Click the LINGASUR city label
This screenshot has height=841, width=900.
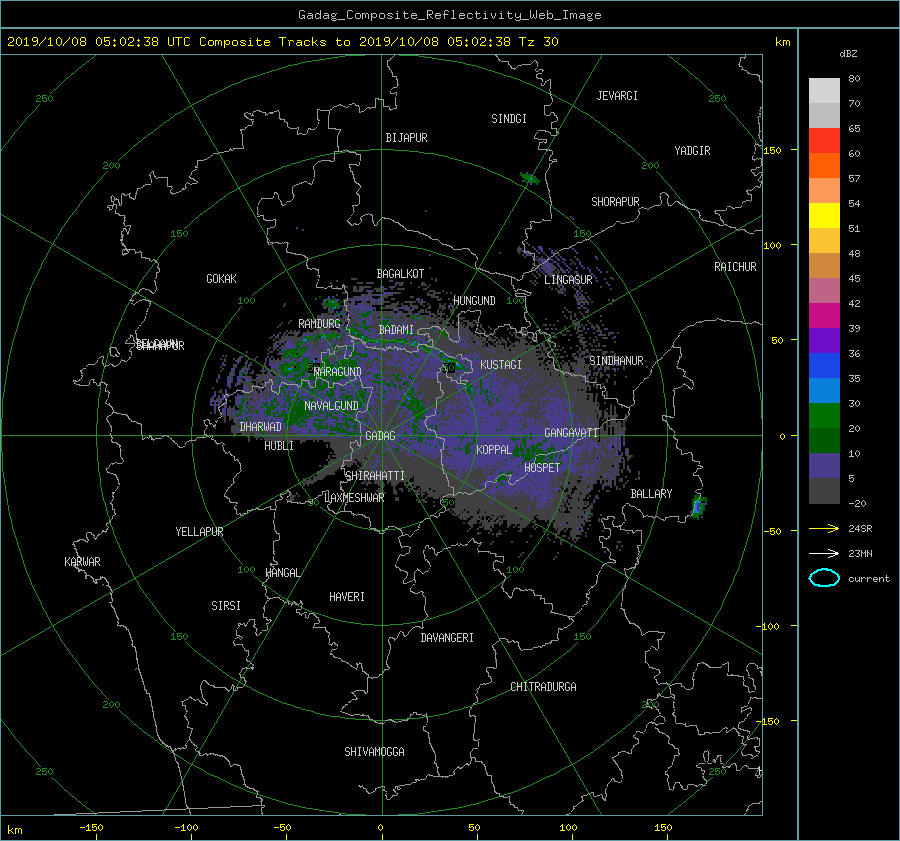568,280
